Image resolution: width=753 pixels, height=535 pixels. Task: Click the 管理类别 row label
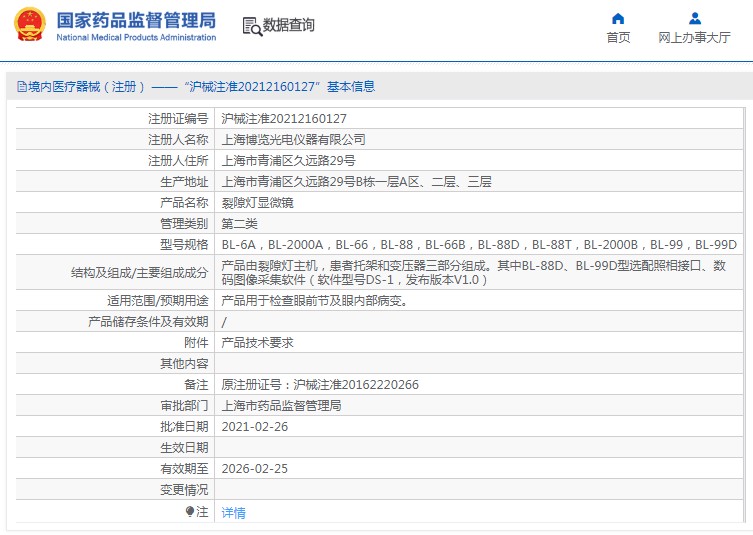click(x=184, y=224)
